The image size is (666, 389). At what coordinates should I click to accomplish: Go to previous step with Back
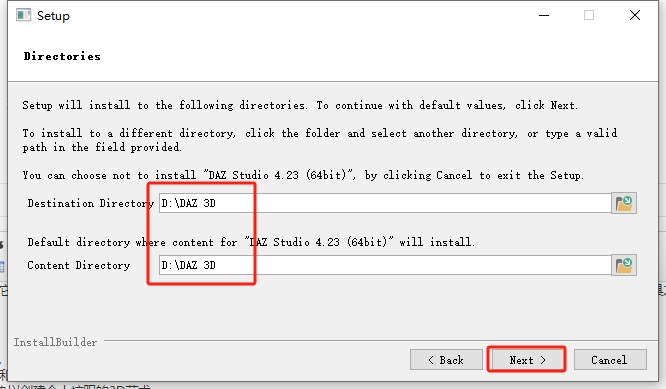(446, 360)
